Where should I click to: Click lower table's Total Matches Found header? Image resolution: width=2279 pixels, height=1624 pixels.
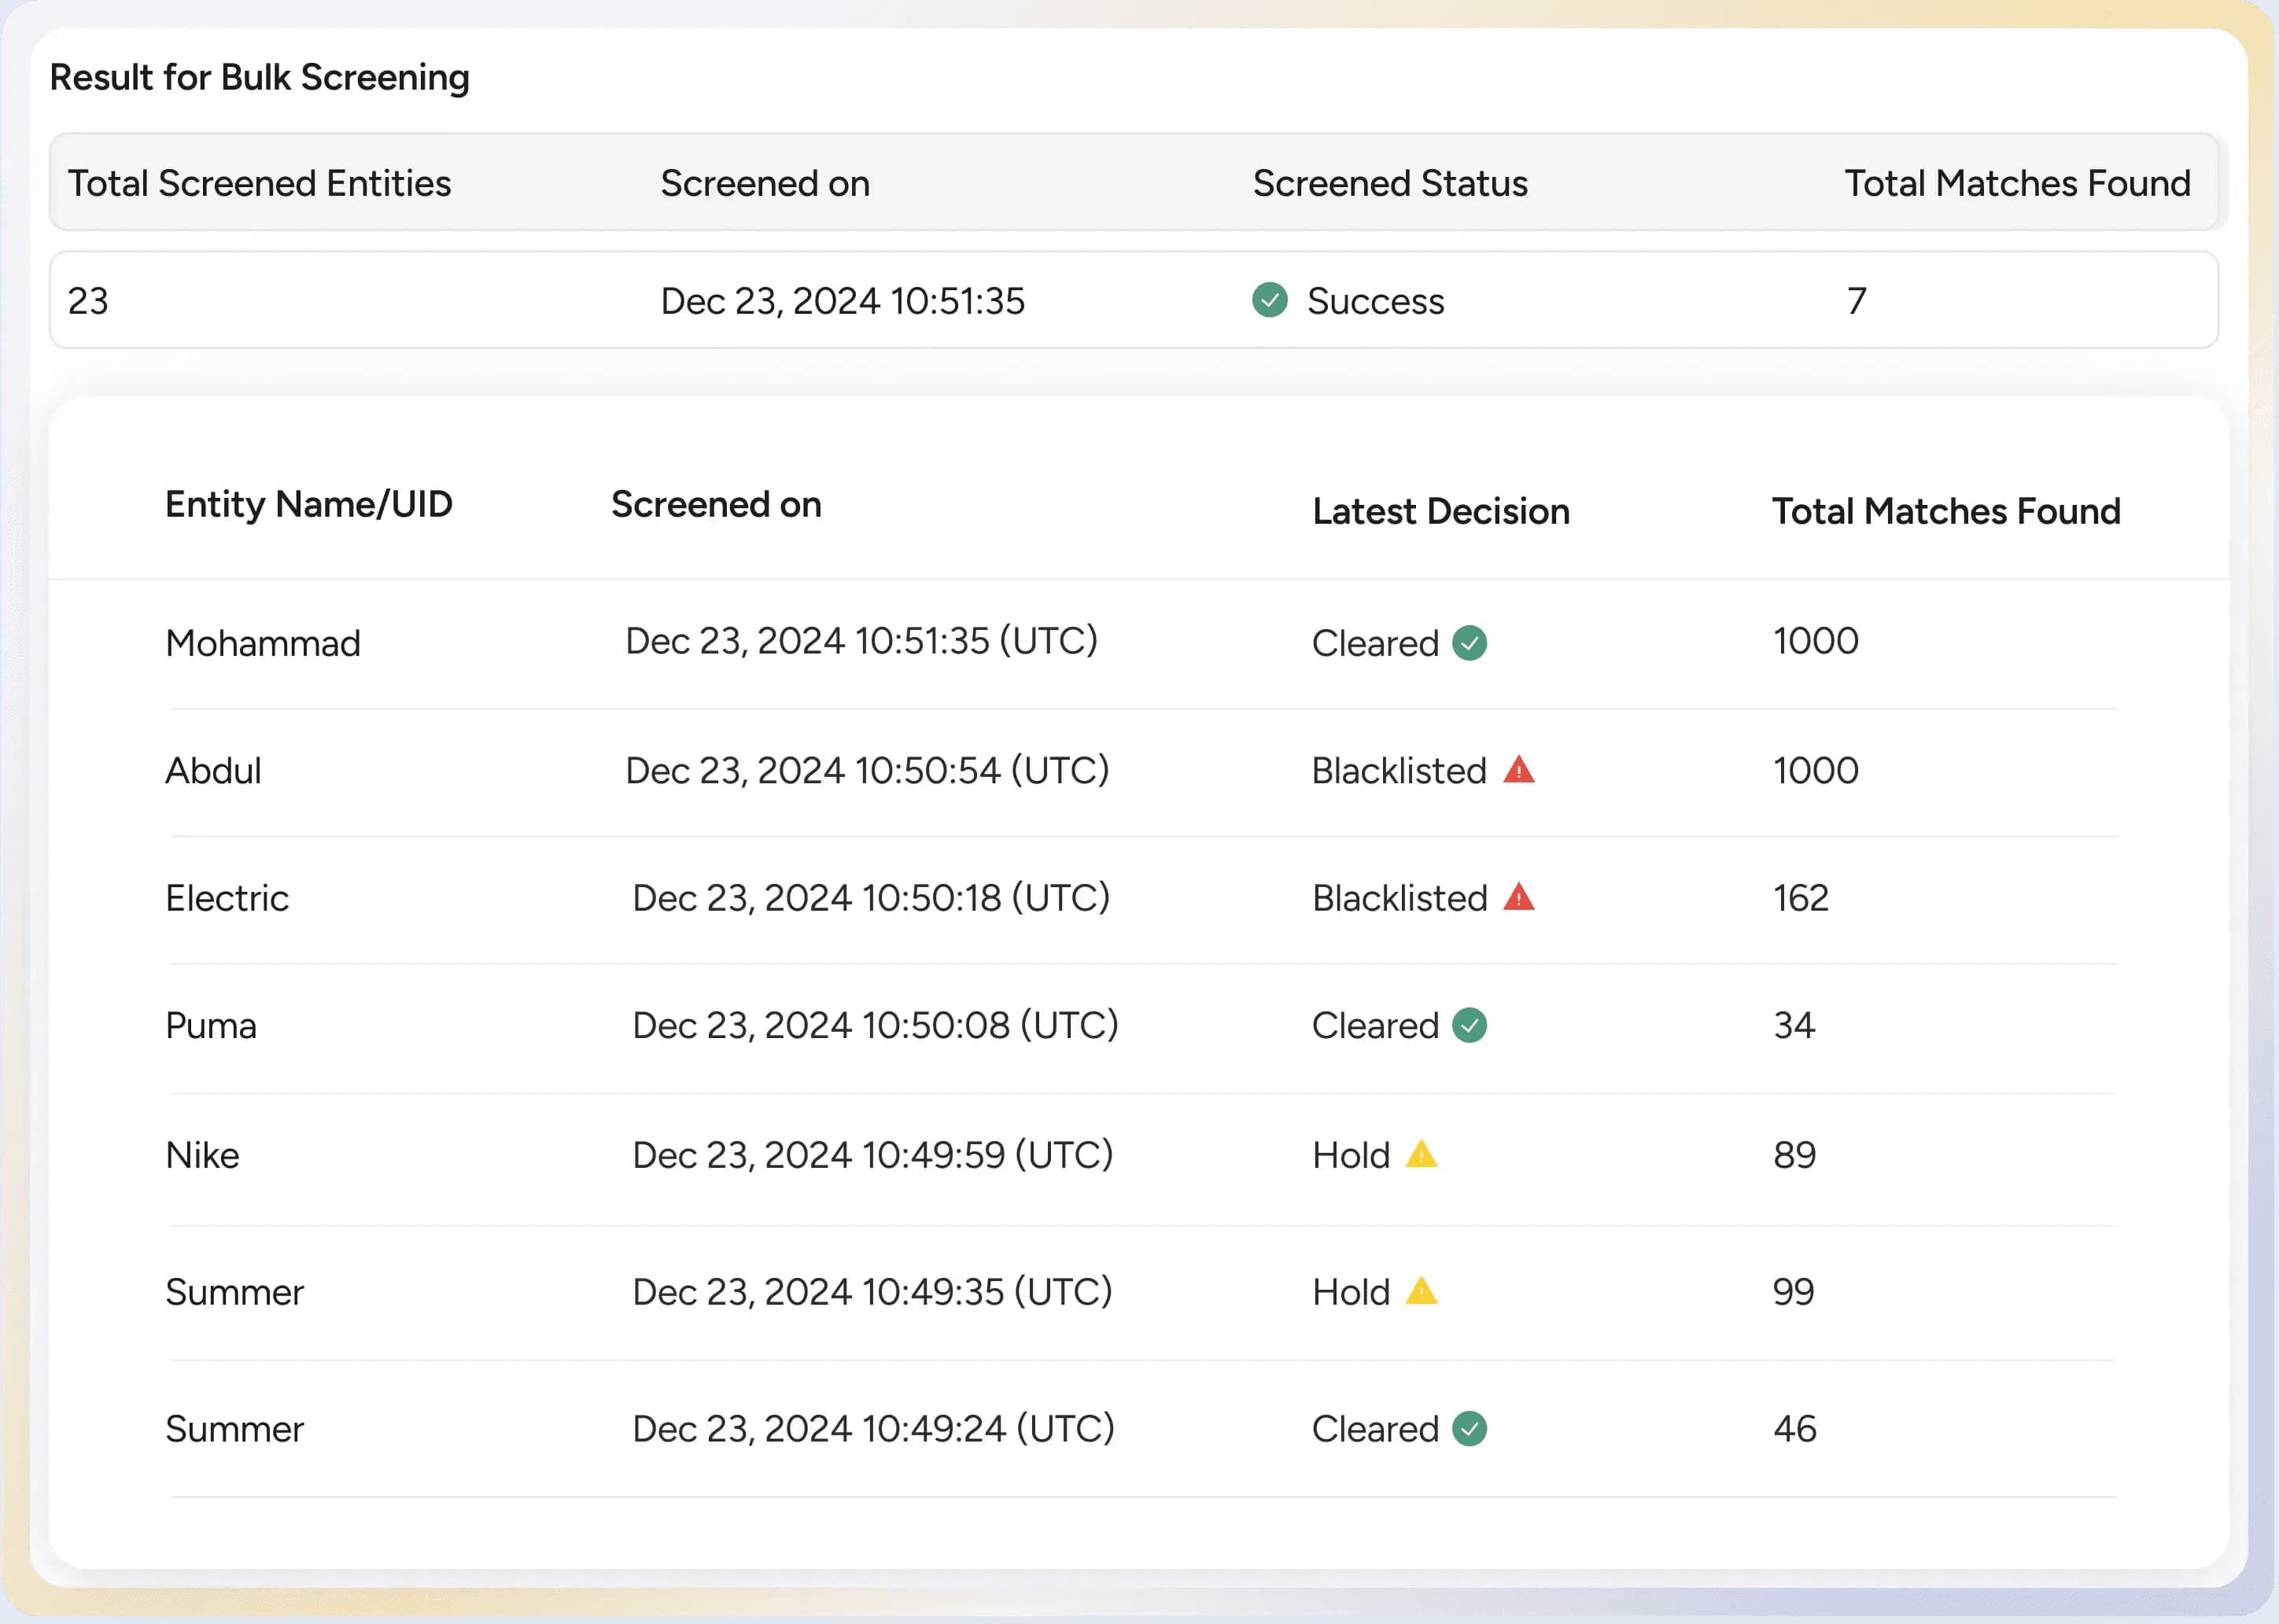tap(1945, 512)
